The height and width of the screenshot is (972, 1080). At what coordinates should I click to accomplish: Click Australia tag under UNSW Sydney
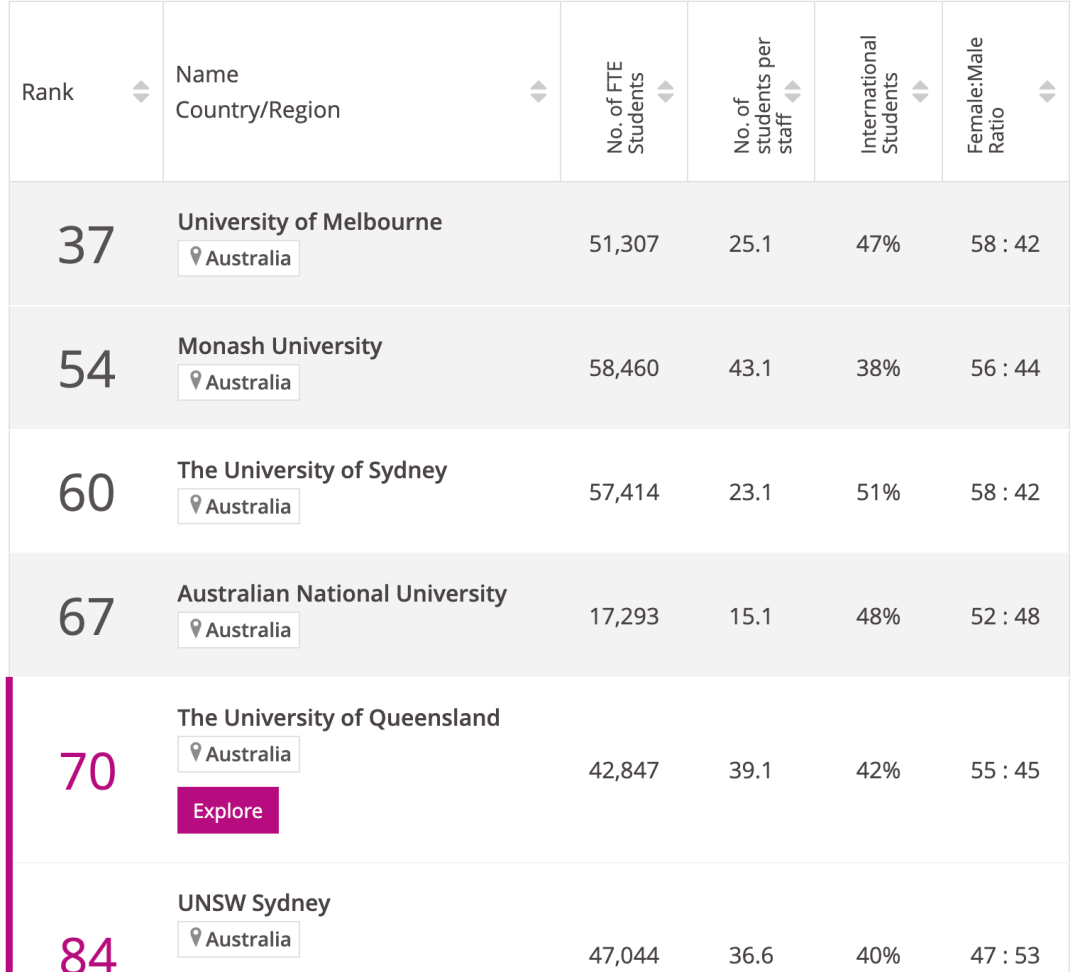(239, 939)
